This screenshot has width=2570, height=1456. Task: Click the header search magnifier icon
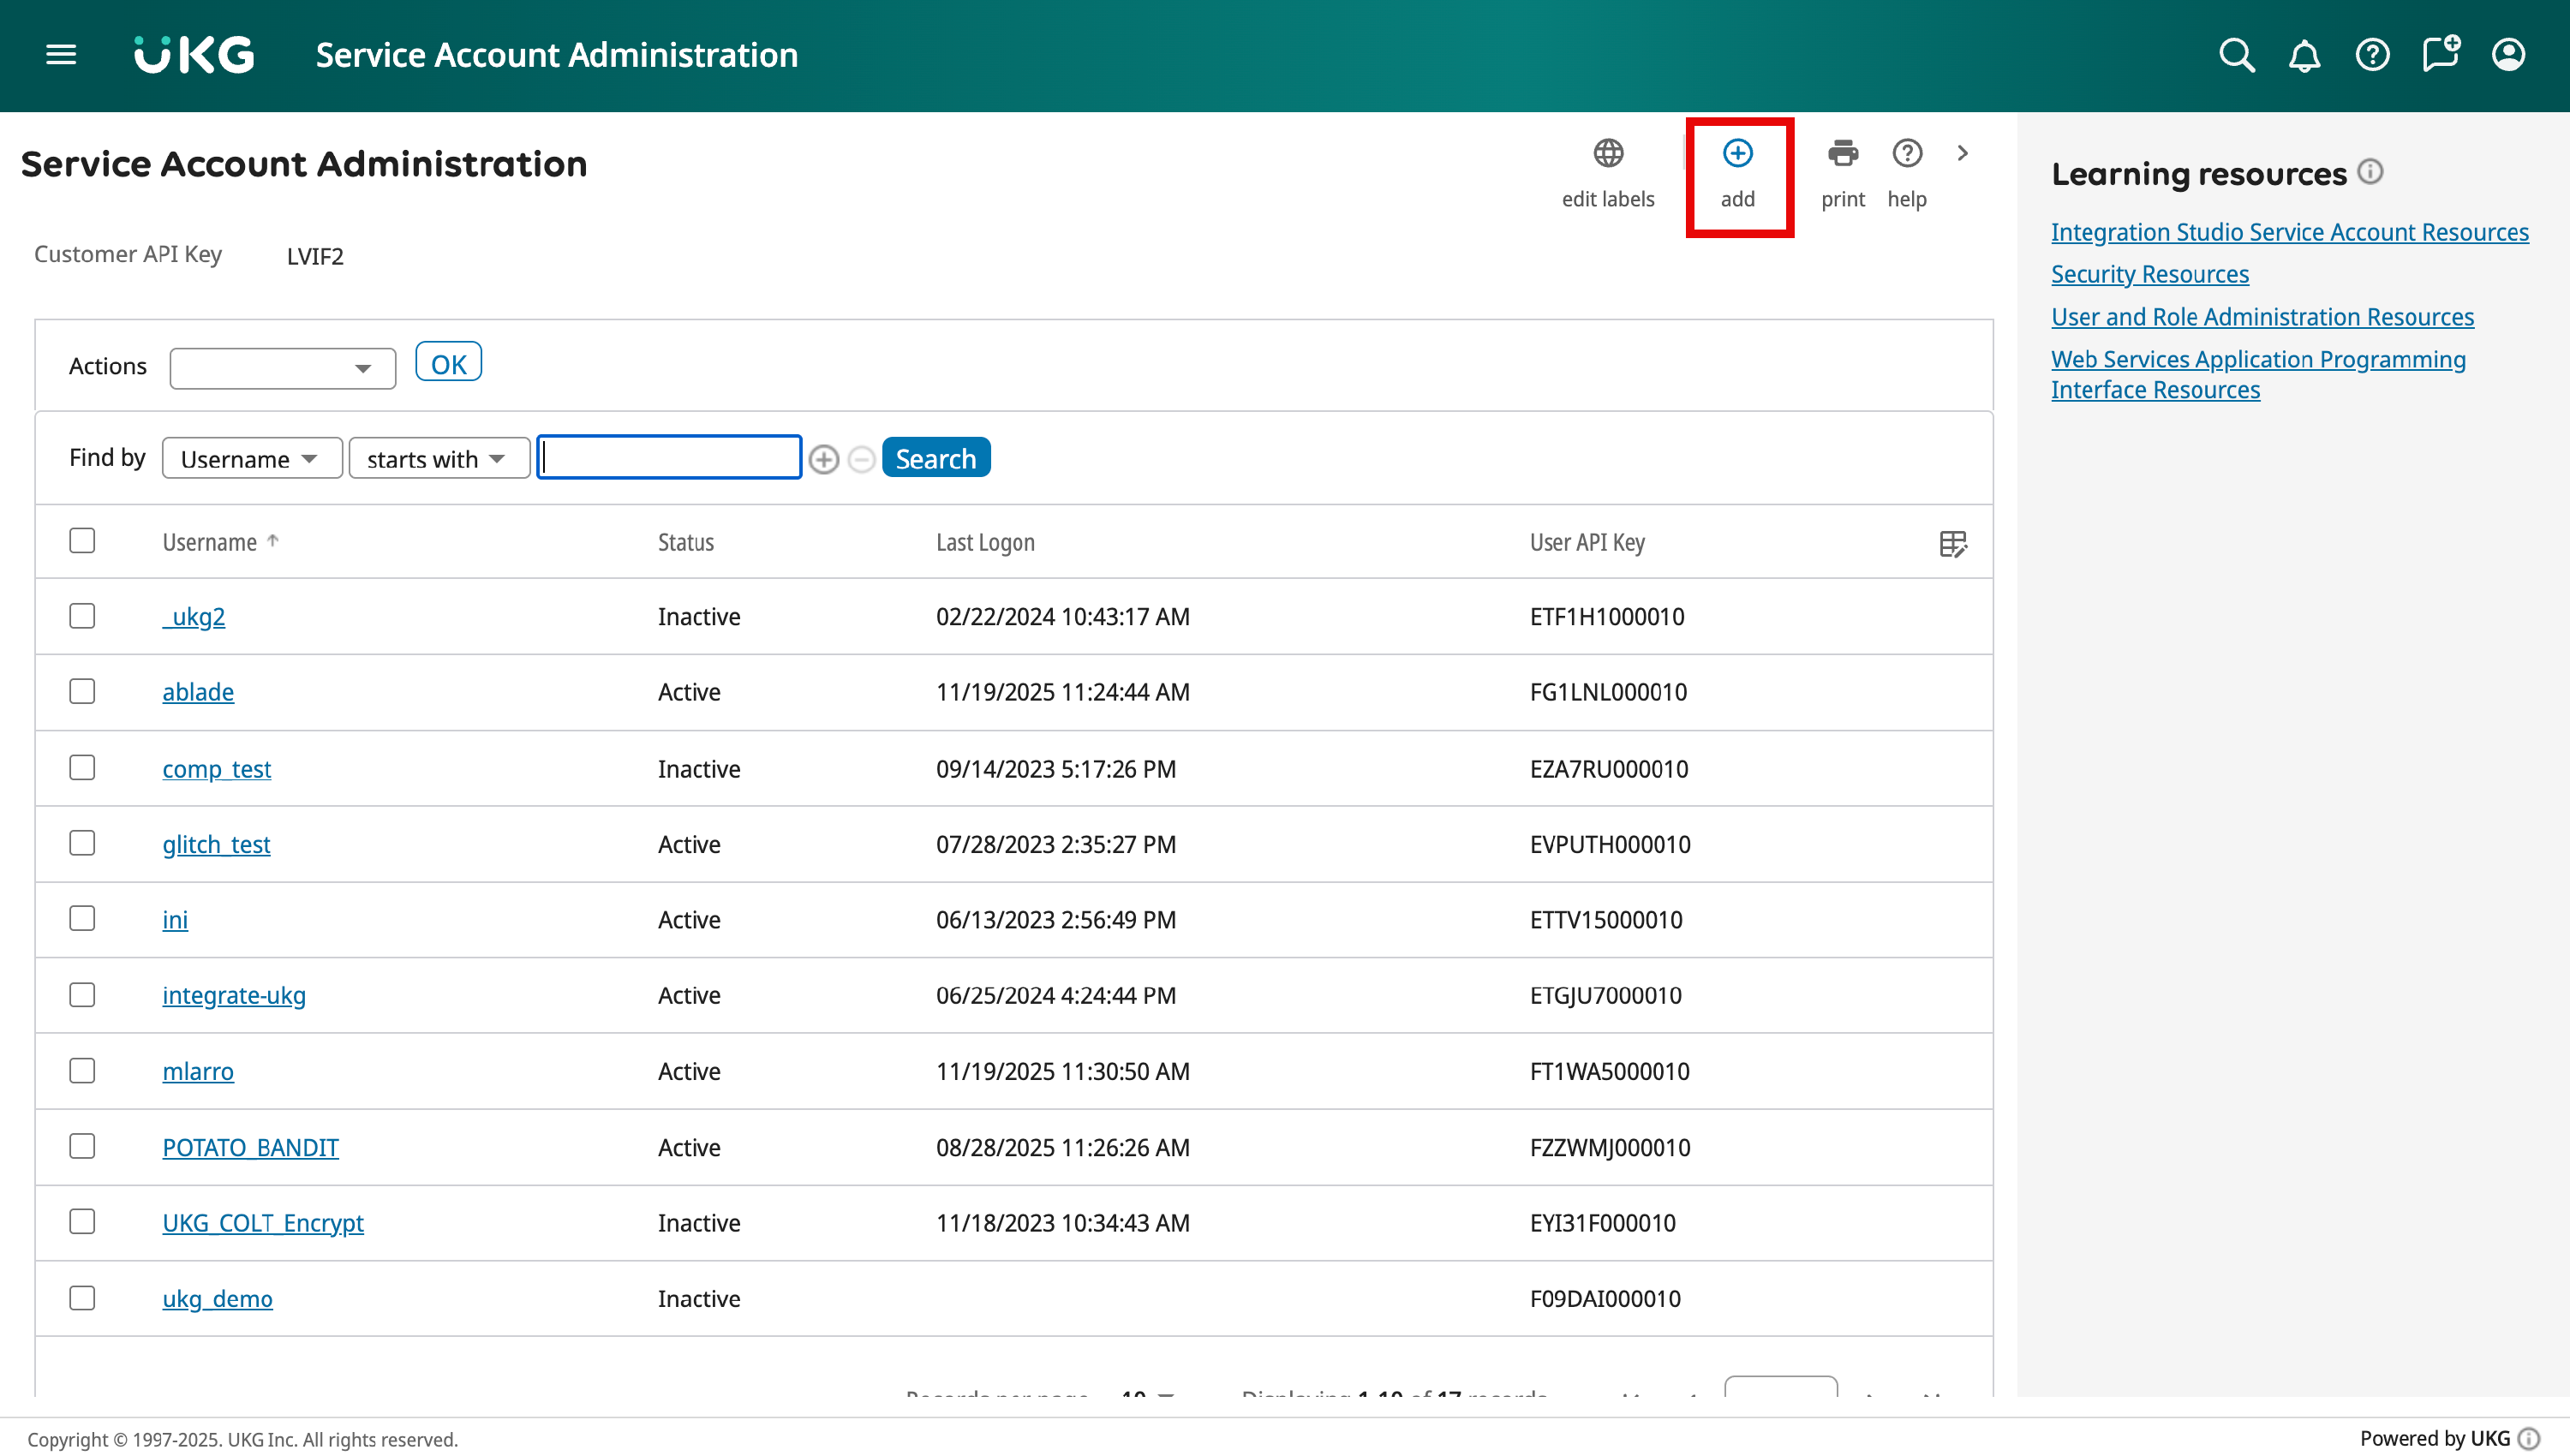[x=2236, y=55]
